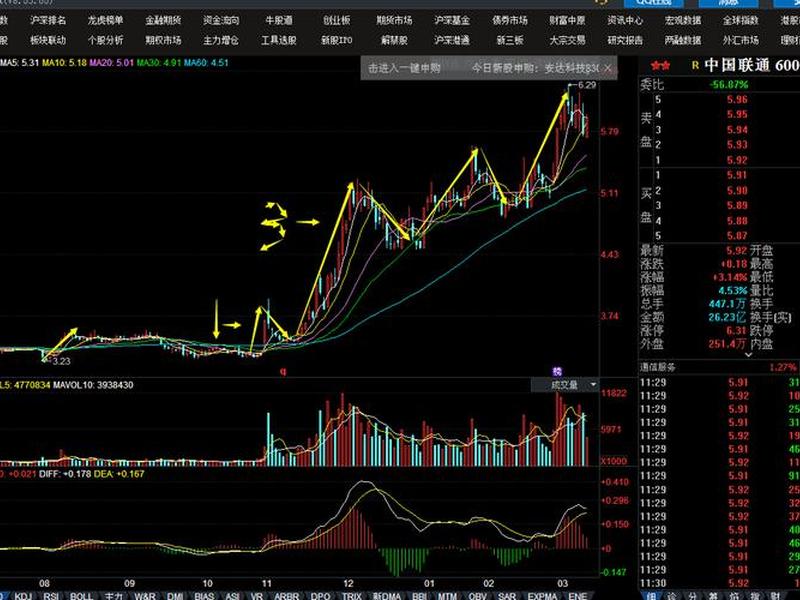The image size is (800, 600).
Task: Click buy level 5 price 5.87
Action: coord(737,236)
